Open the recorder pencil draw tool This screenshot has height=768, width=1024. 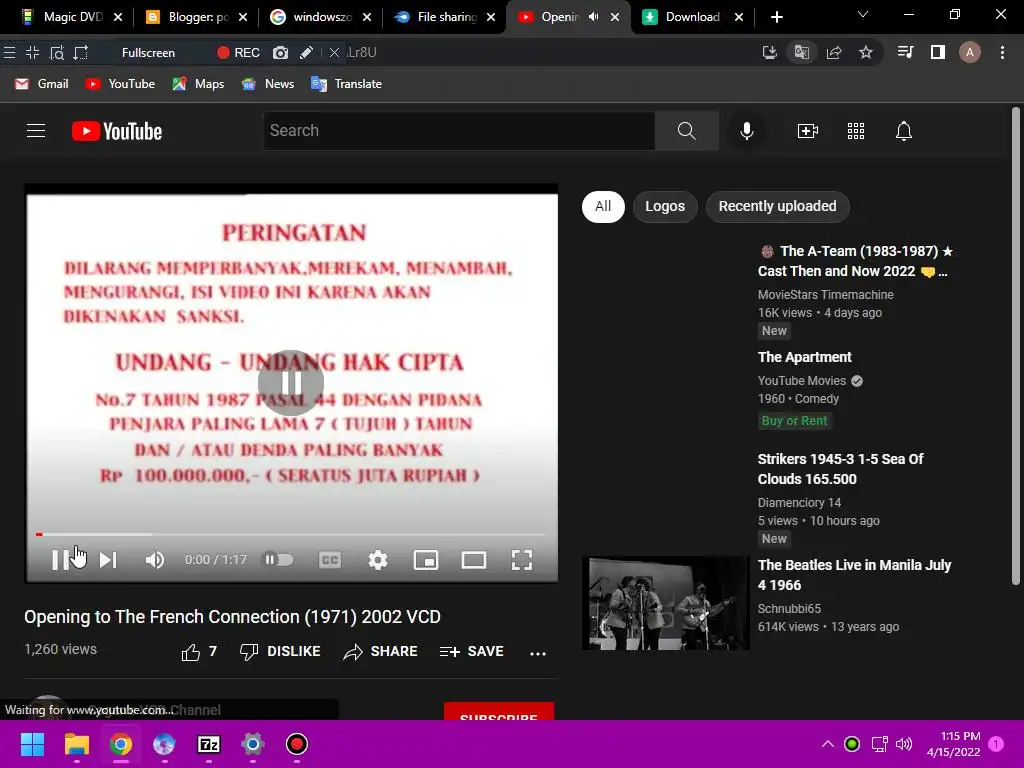(306, 53)
